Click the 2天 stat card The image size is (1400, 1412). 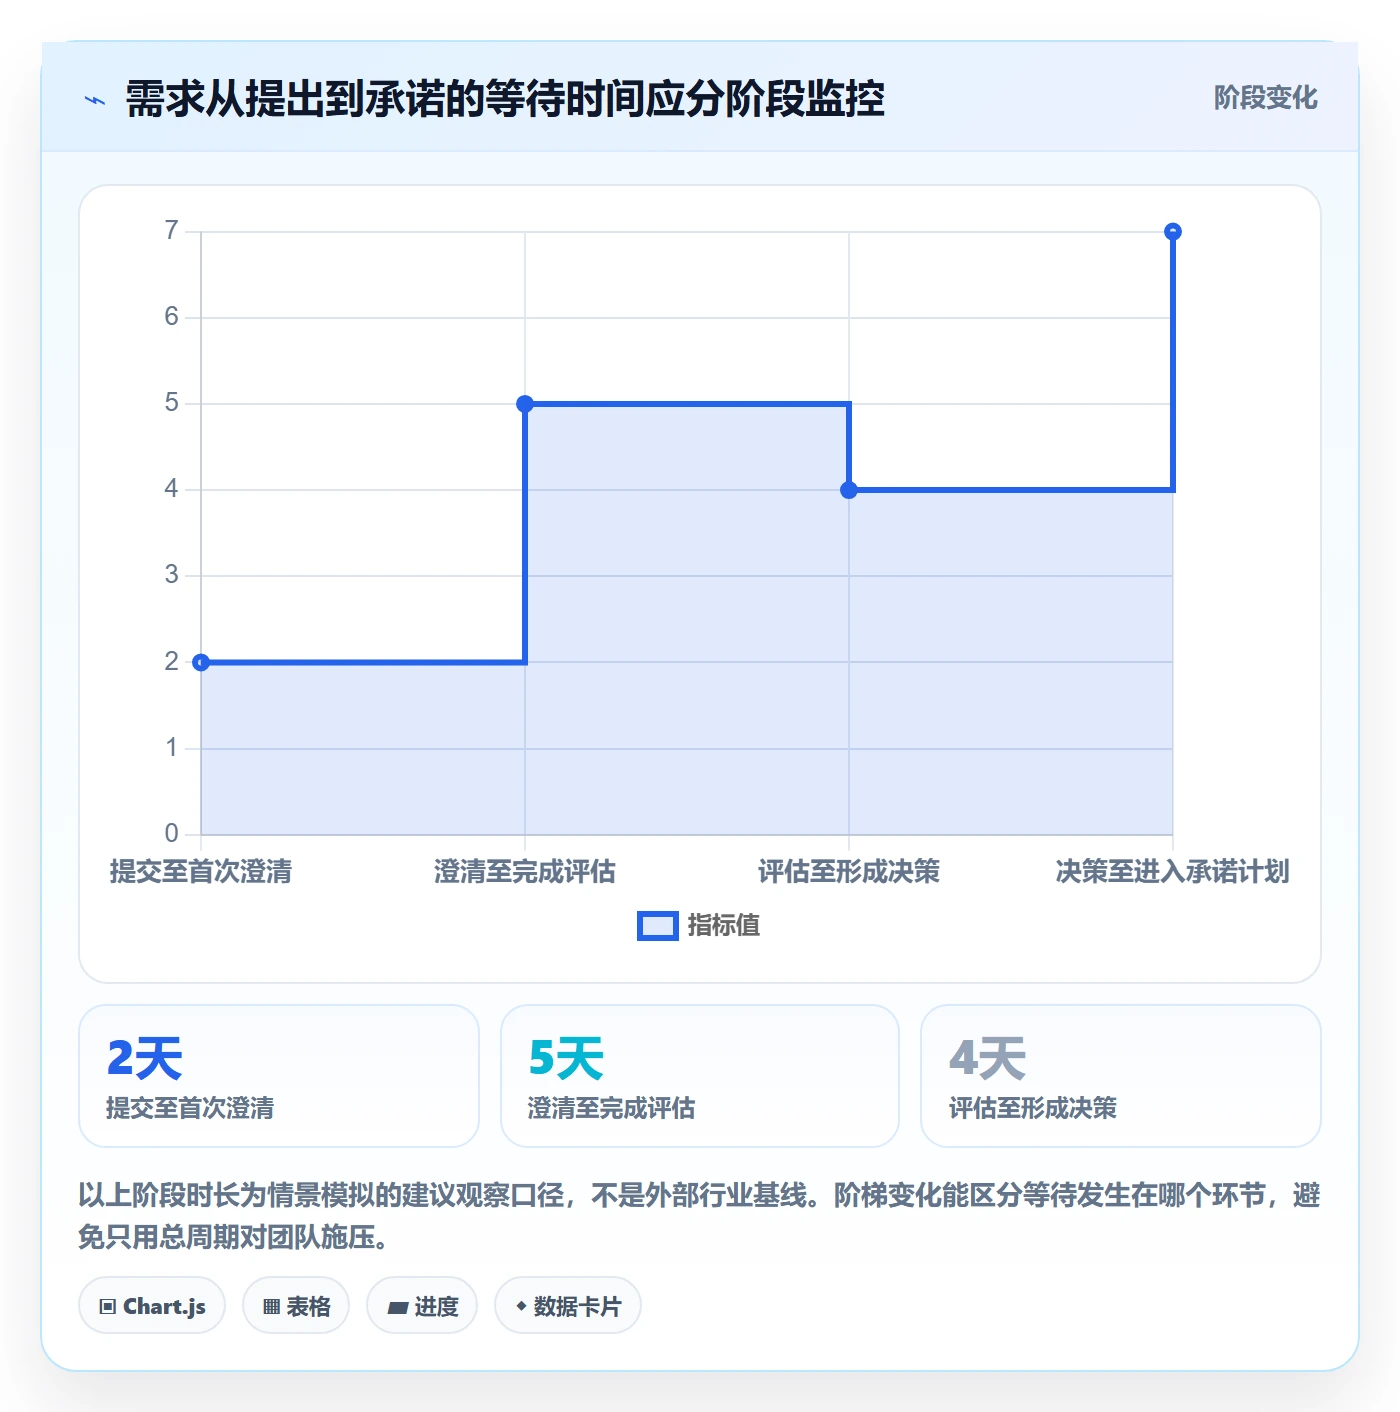[x=279, y=1076]
